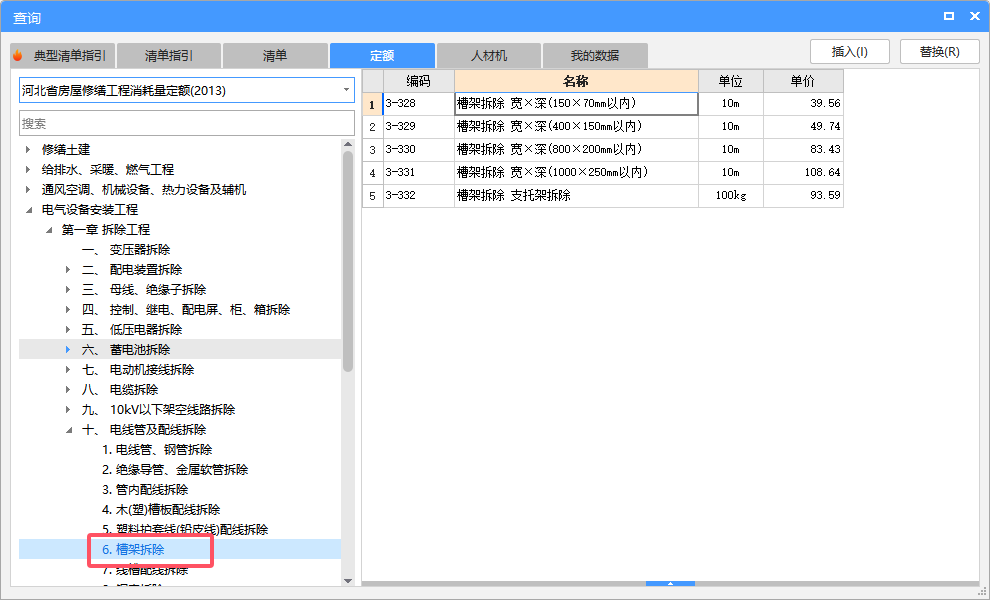This screenshot has width=990, height=600.
Task: Select row 槽架拆除 宽×深(800×200mm以内)
Action: tap(576, 150)
